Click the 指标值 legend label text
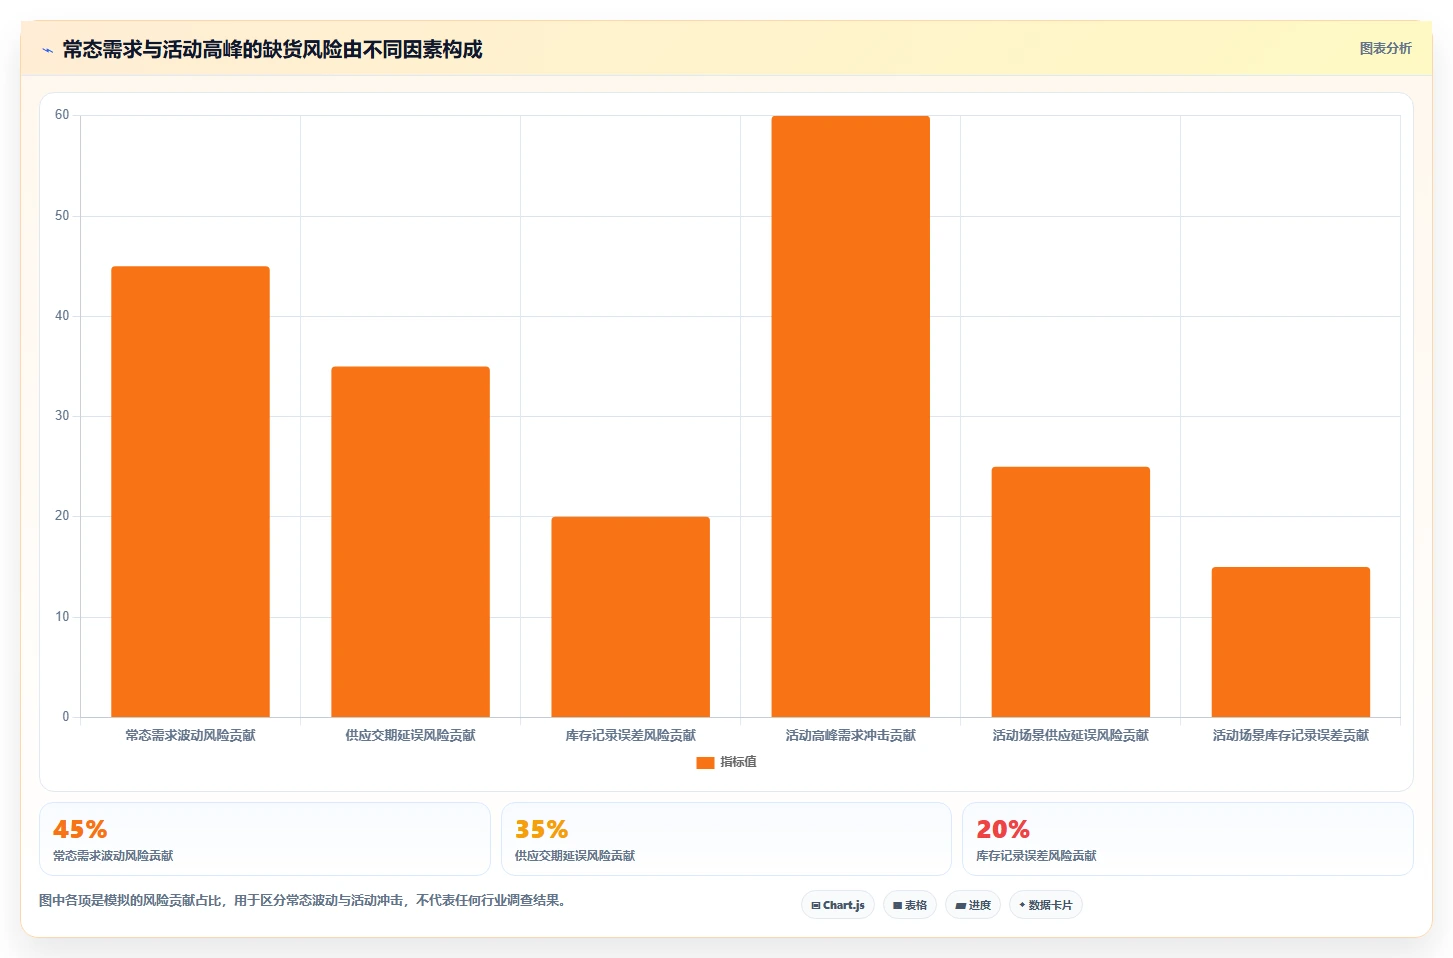 (738, 762)
